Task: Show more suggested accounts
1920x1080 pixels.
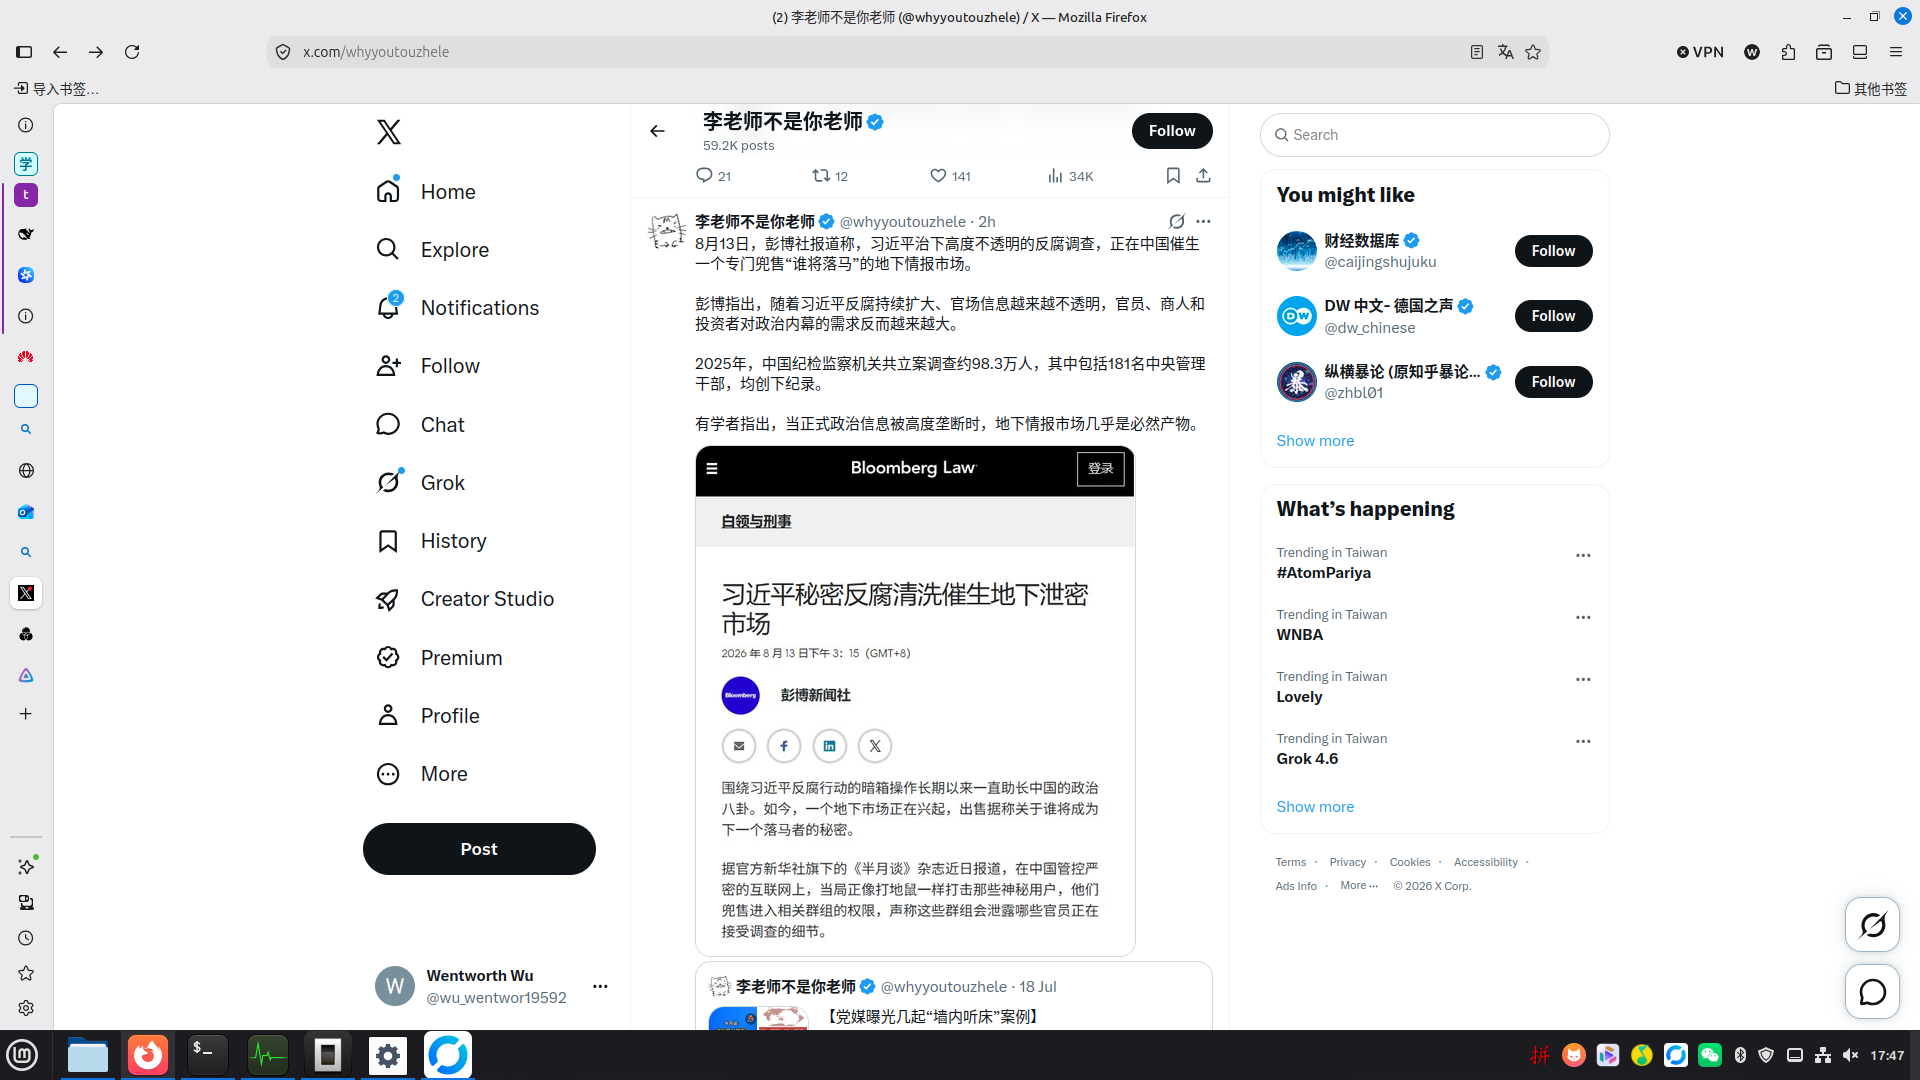Action: 1315,441
